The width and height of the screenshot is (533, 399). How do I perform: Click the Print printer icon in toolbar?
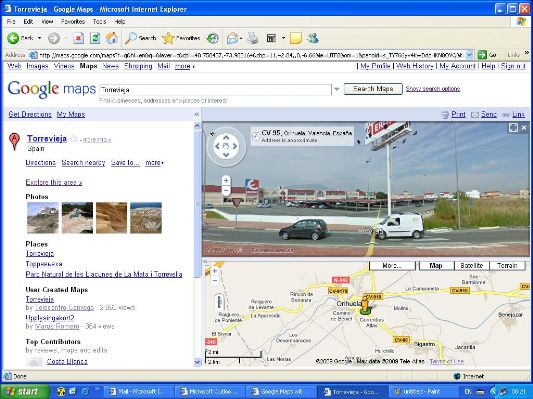(x=253, y=38)
